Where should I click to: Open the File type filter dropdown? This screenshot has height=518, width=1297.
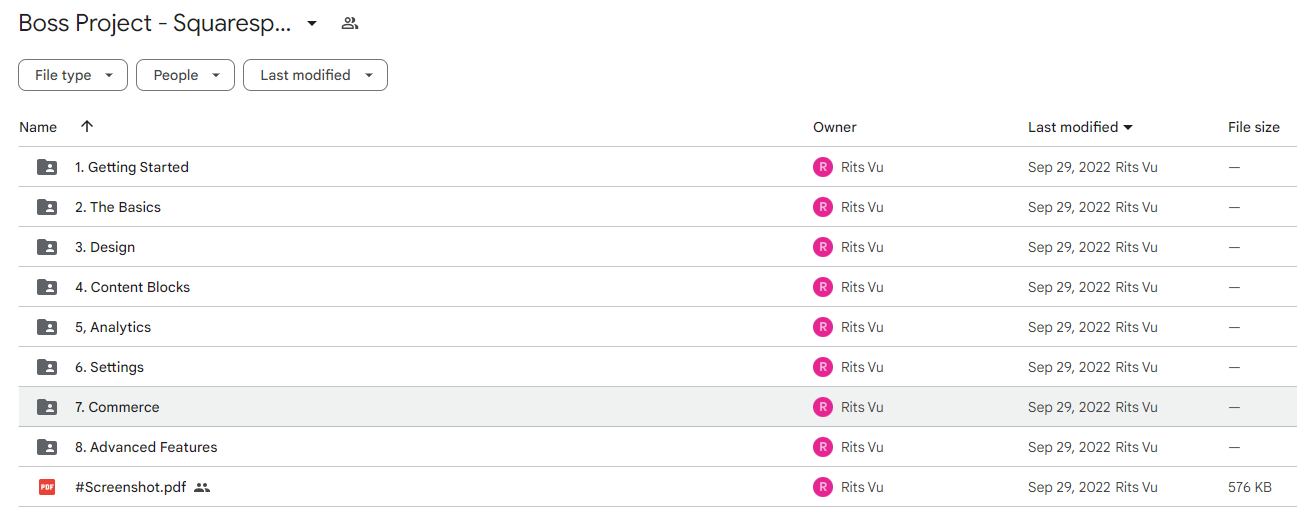click(73, 75)
